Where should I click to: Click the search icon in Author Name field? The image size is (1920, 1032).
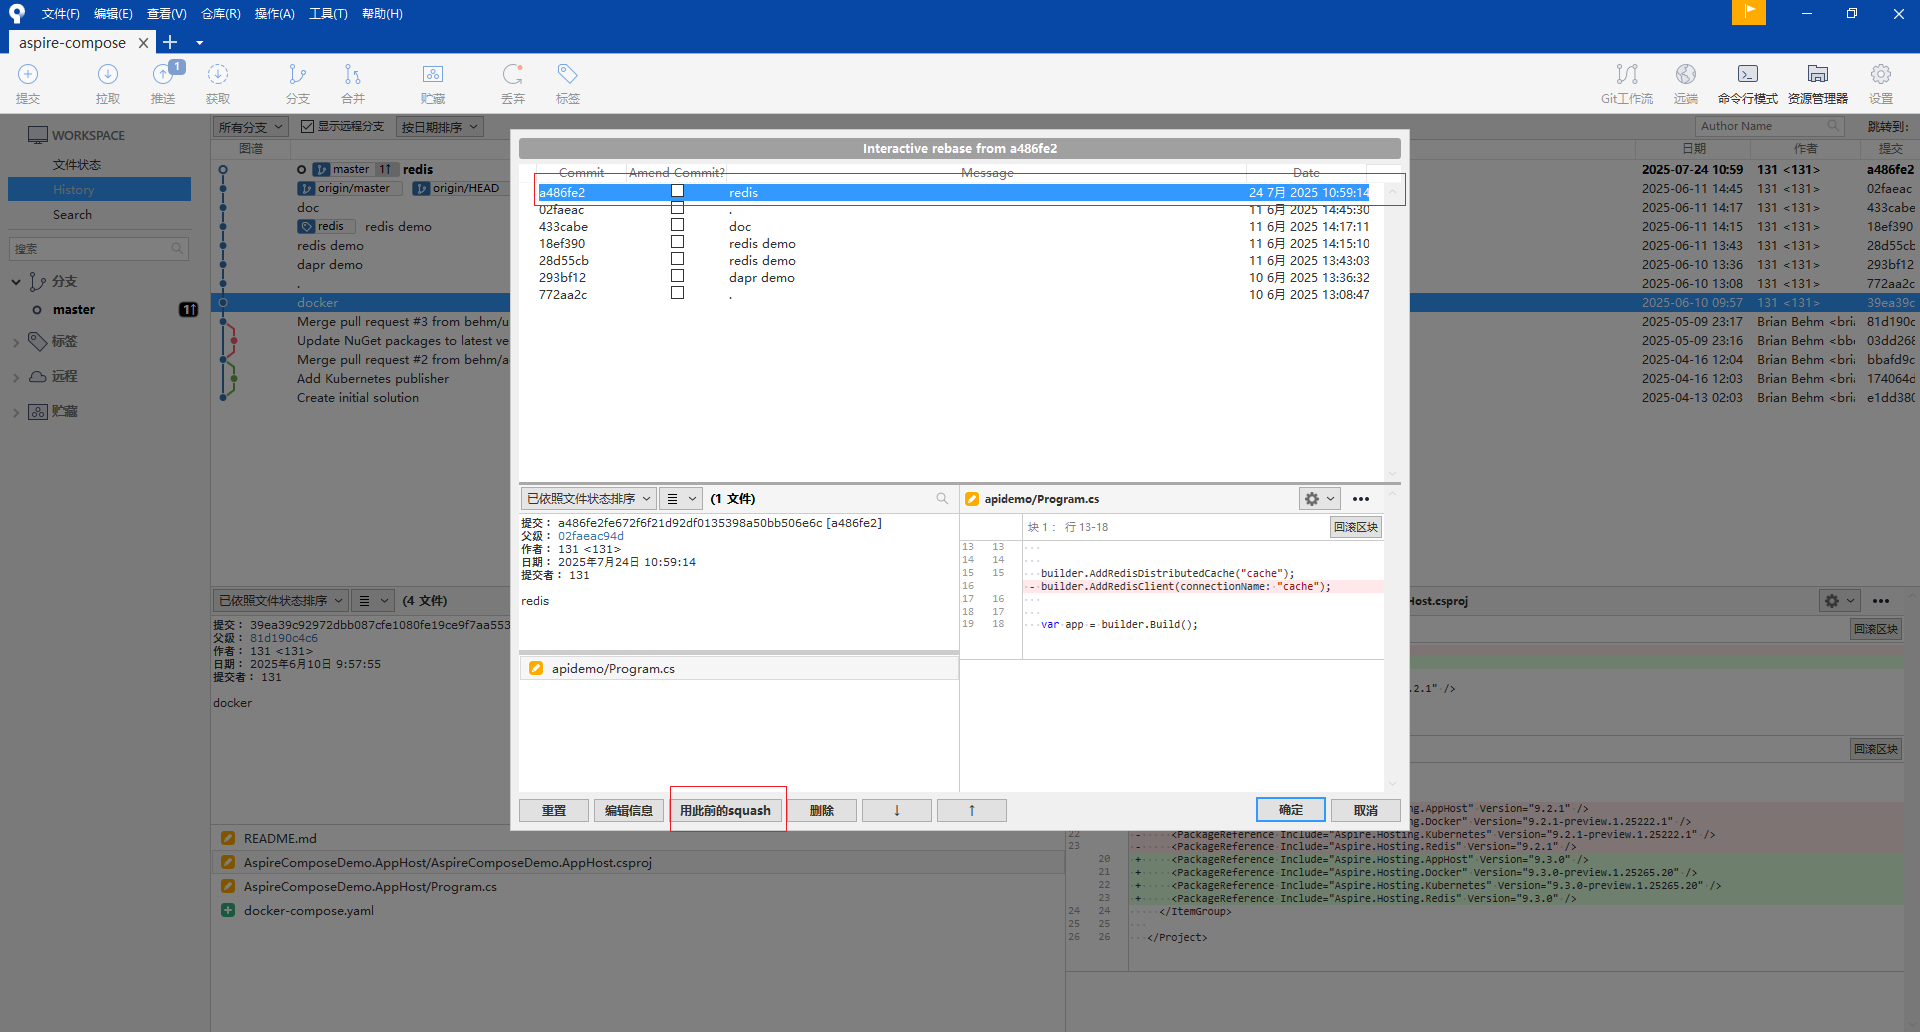click(x=1833, y=126)
